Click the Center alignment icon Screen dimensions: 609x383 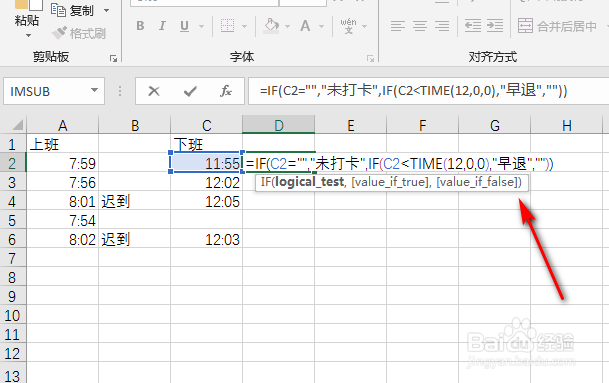(x=420, y=26)
